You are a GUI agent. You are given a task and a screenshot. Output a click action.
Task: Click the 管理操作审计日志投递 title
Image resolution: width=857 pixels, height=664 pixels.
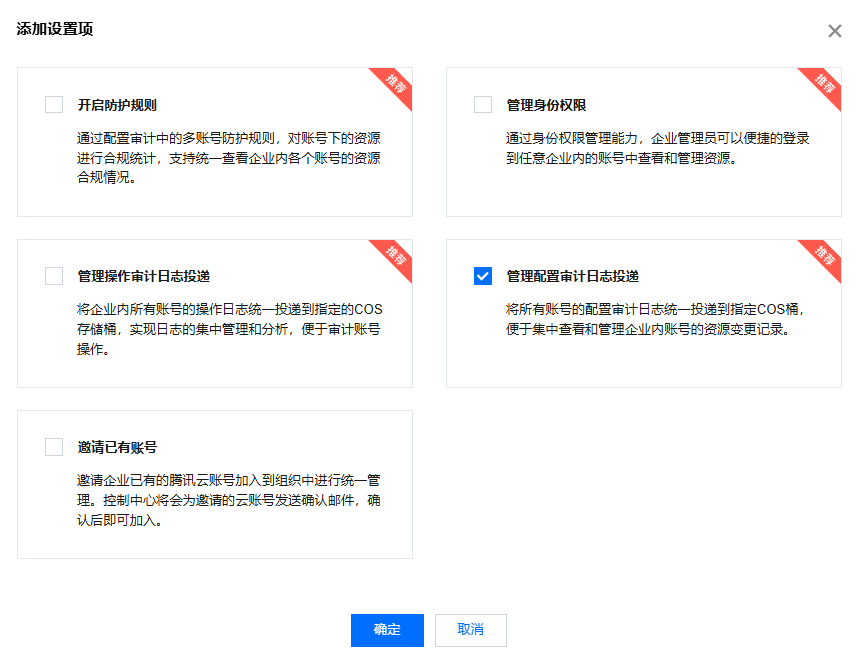coord(144,277)
